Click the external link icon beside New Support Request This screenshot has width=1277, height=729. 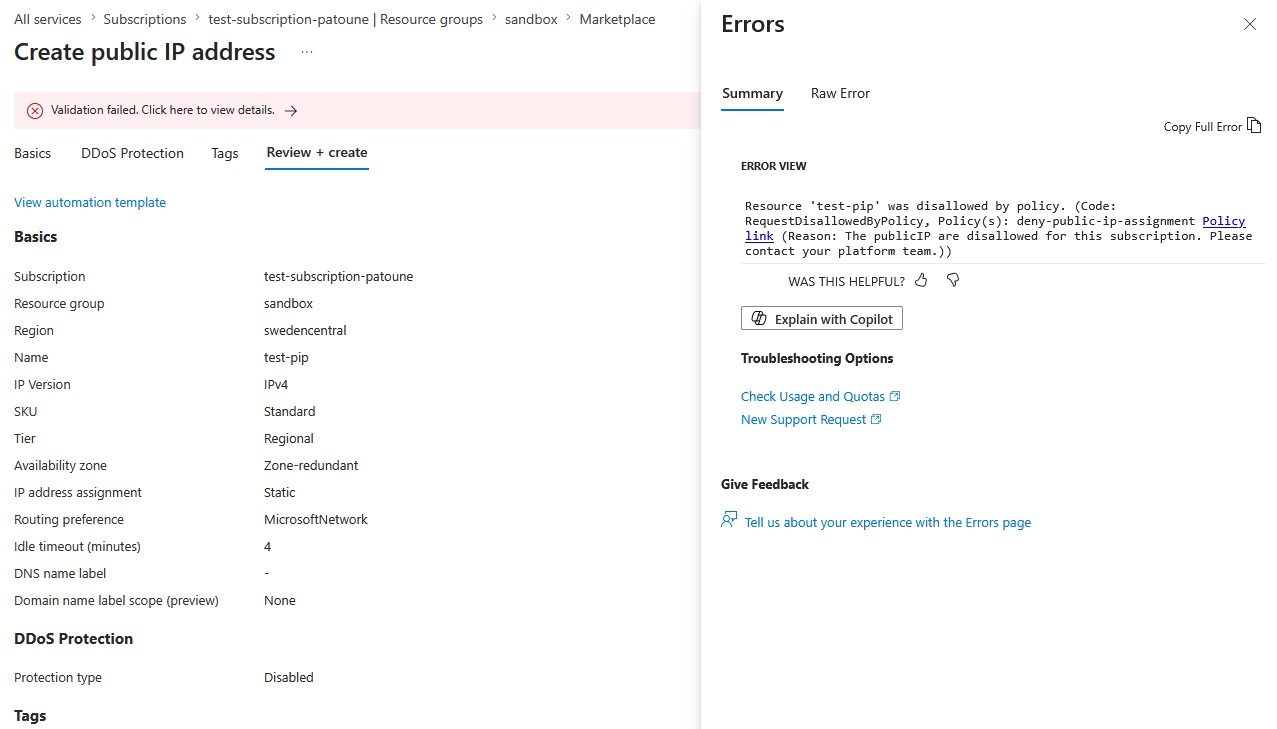876,419
